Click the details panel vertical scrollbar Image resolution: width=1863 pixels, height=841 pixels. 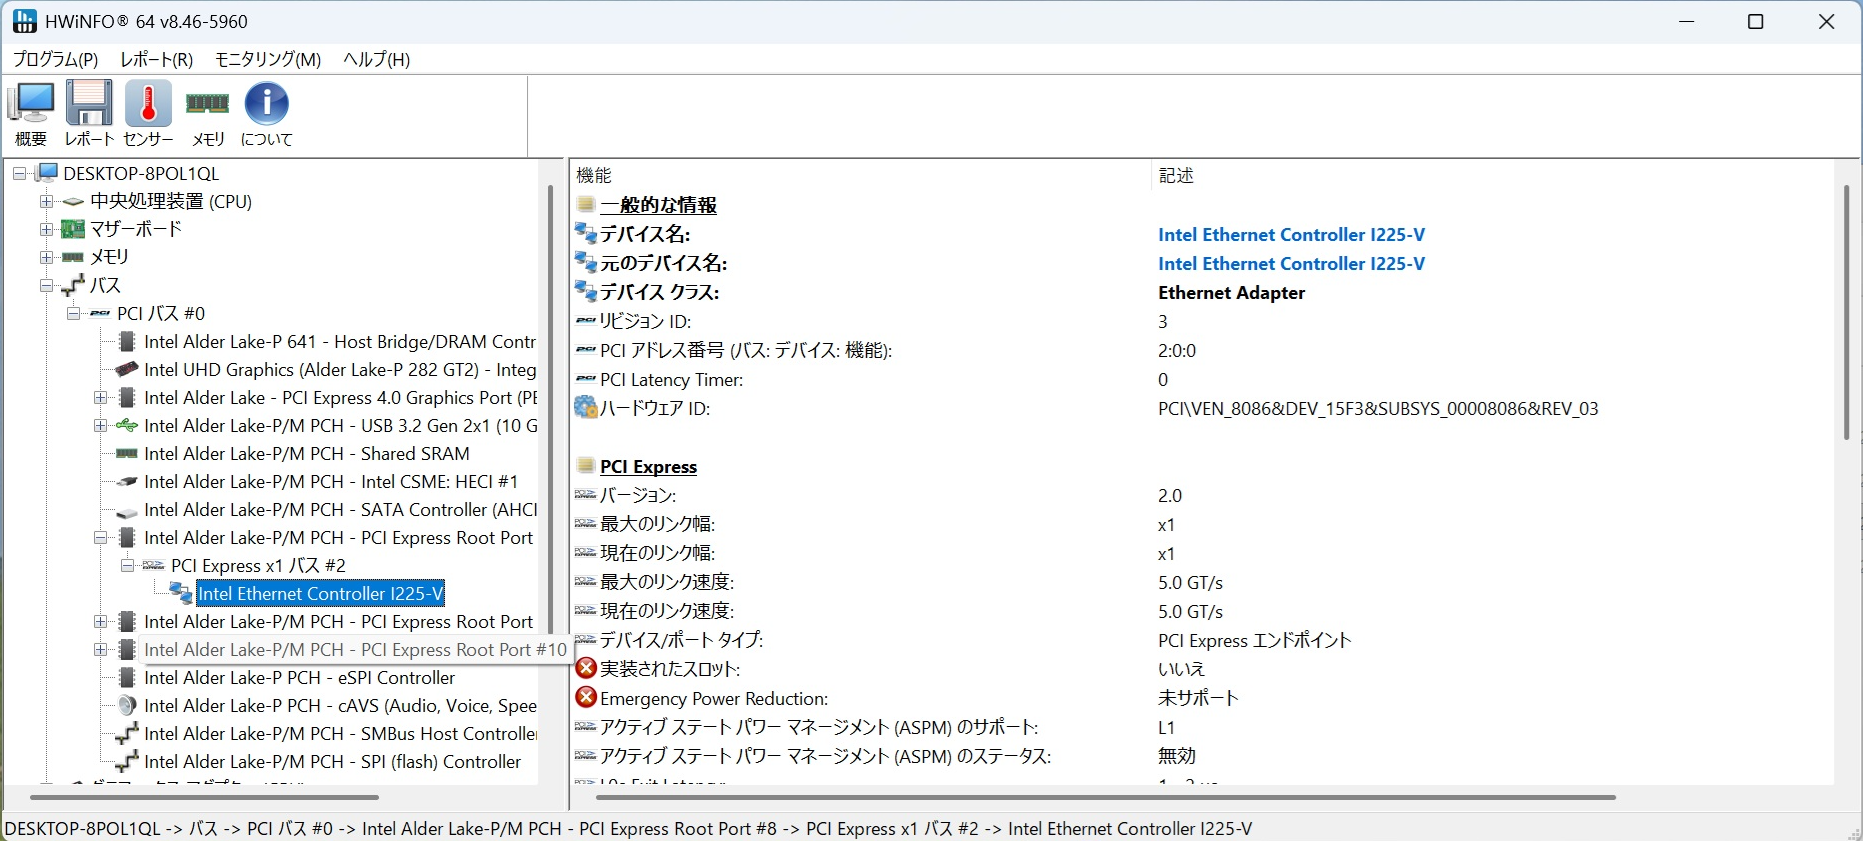pos(1847,312)
